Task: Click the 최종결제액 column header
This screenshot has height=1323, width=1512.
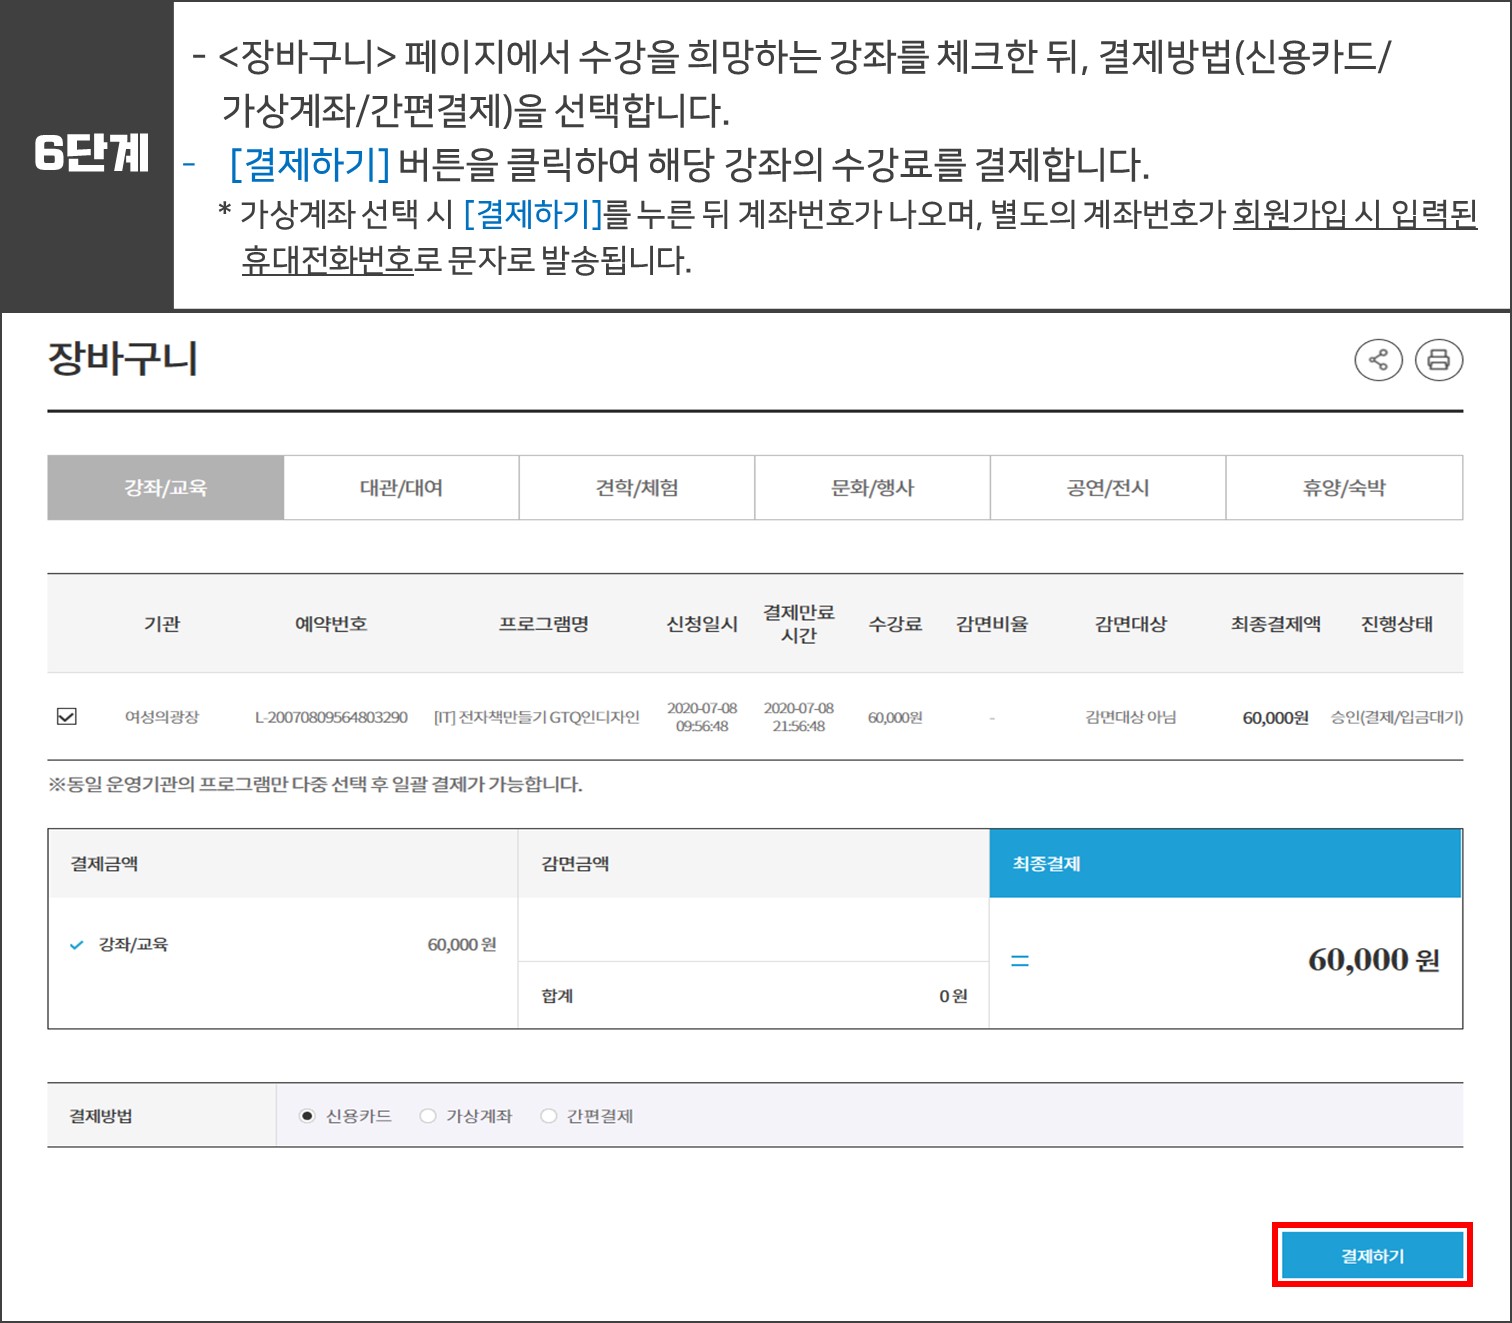Action: click(x=1276, y=624)
